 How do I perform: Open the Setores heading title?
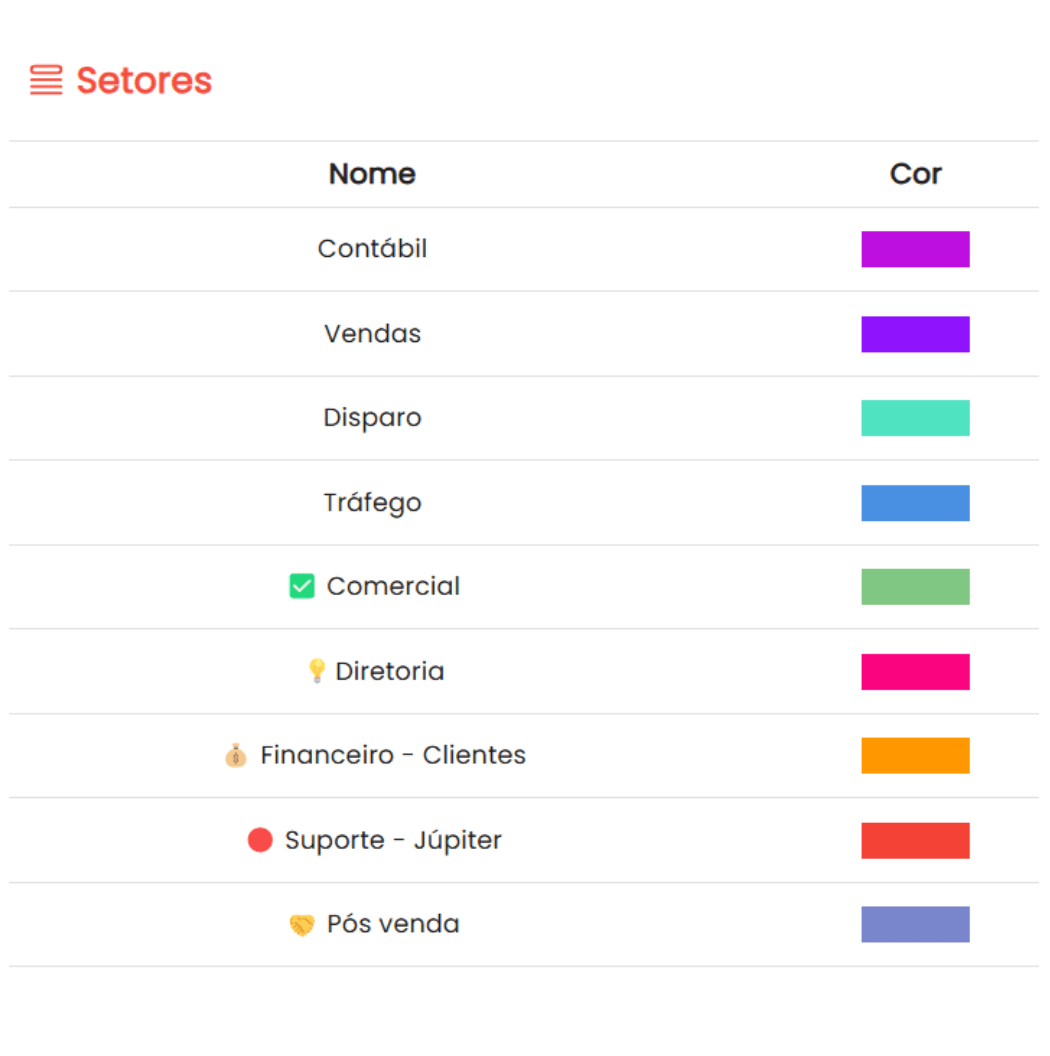[x=144, y=80]
